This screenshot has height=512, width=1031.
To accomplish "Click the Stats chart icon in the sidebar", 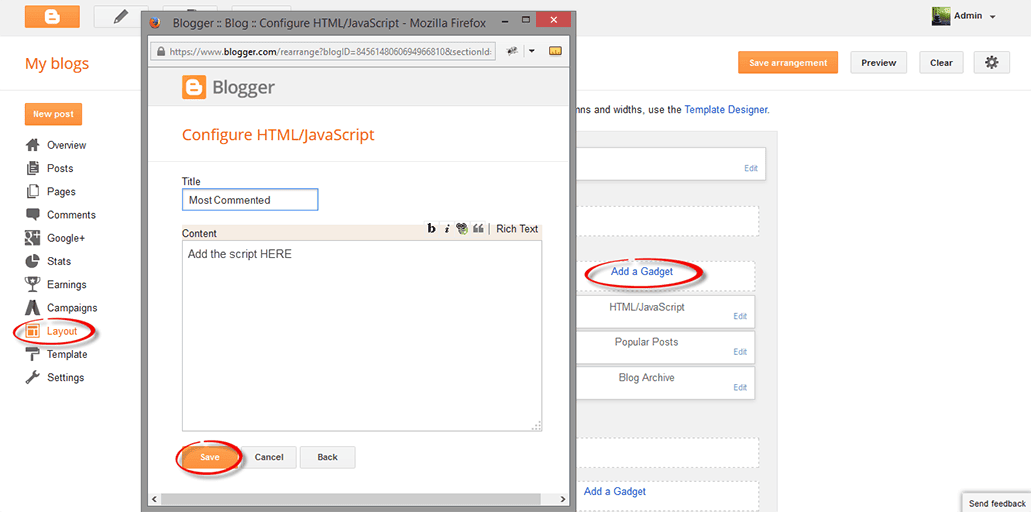I will pos(32,262).
